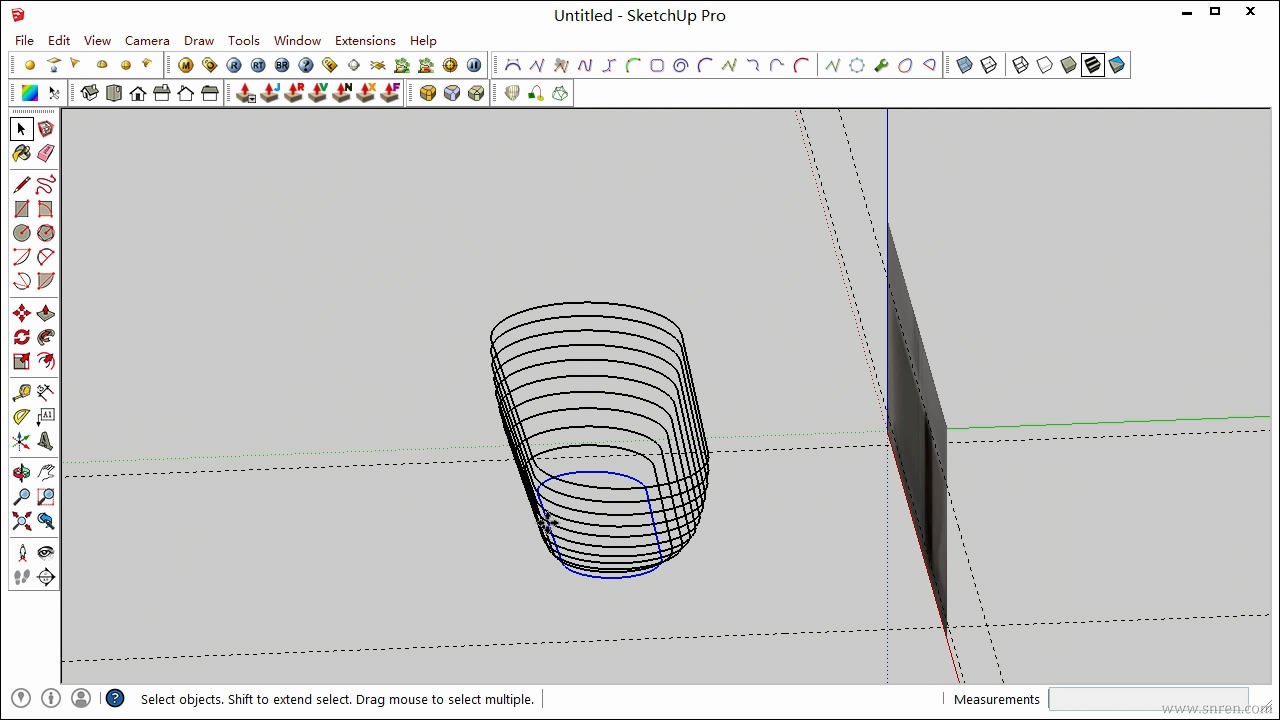Select the Axes tool
The height and width of the screenshot is (720, 1280).
pyautogui.click(x=21, y=441)
